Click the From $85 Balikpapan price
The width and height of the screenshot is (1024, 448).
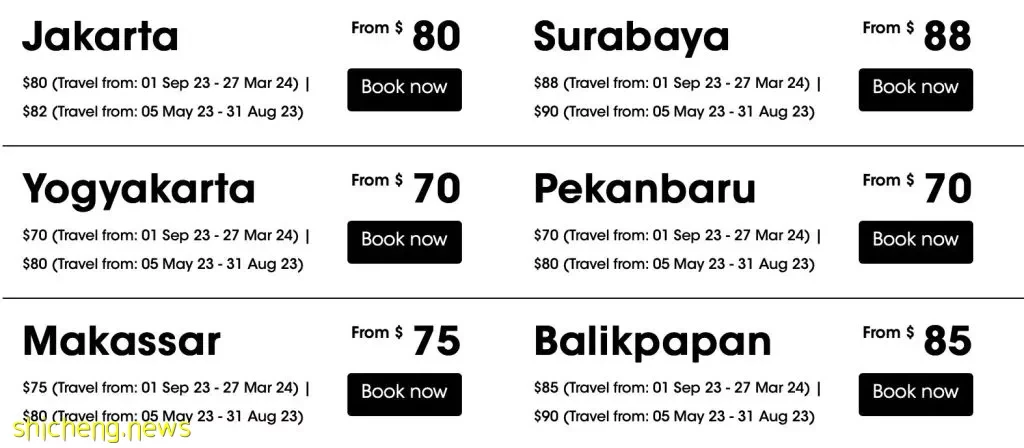[x=917, y=340]
